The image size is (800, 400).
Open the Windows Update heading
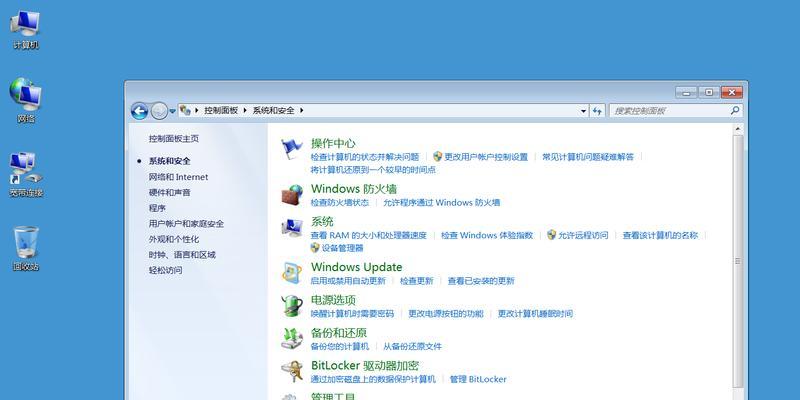point(356,267)
